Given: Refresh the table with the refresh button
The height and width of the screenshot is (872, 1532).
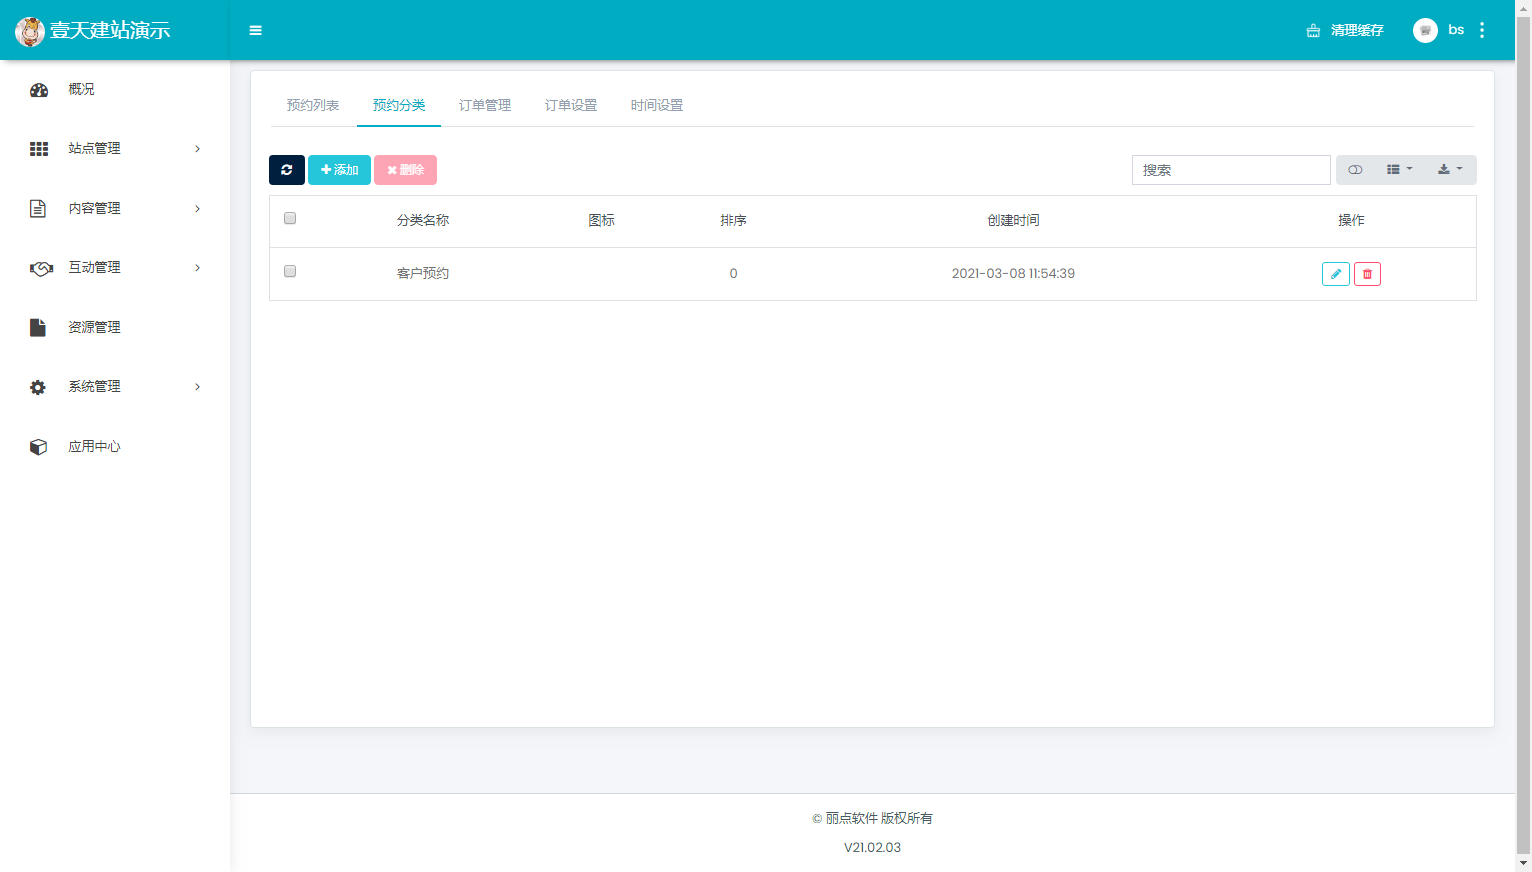Looking at the screenshot, I should point(287,170).
